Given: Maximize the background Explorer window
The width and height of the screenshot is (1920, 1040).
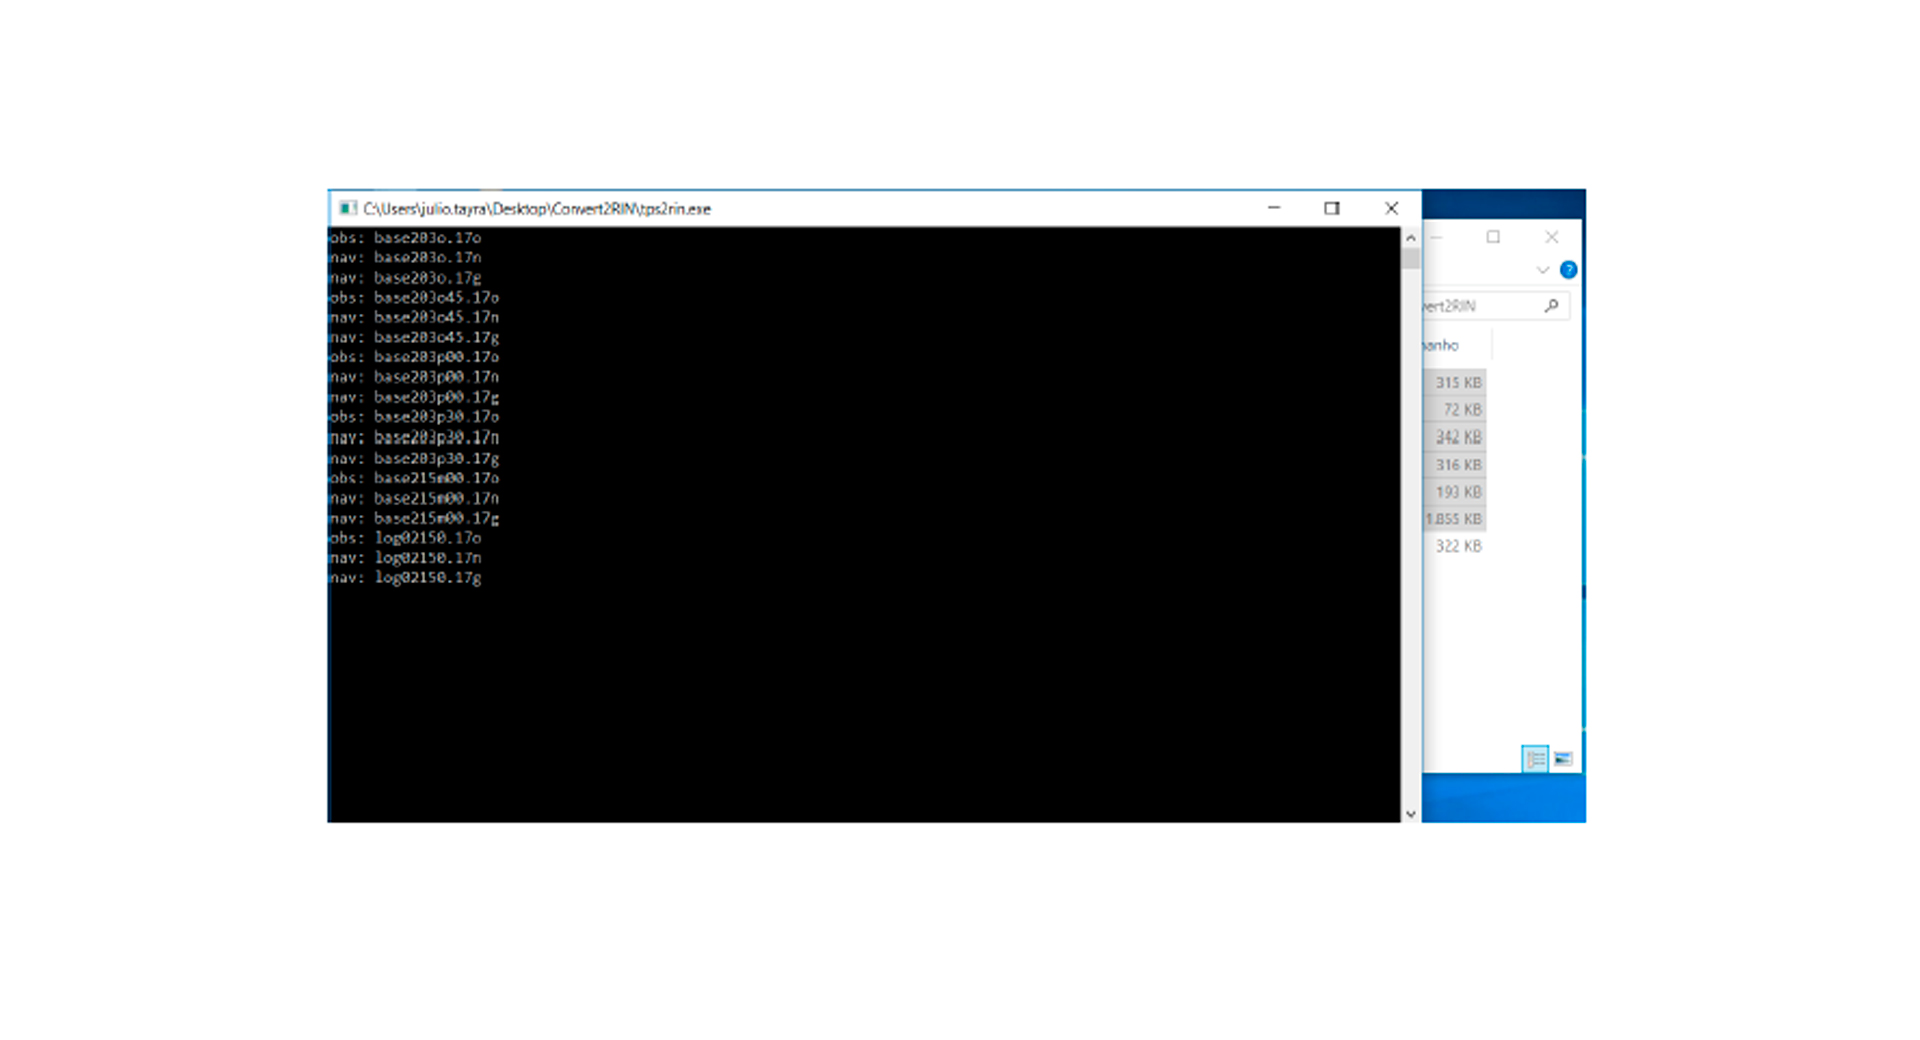Looking at the screenshot, I should tap(1493, 237).
